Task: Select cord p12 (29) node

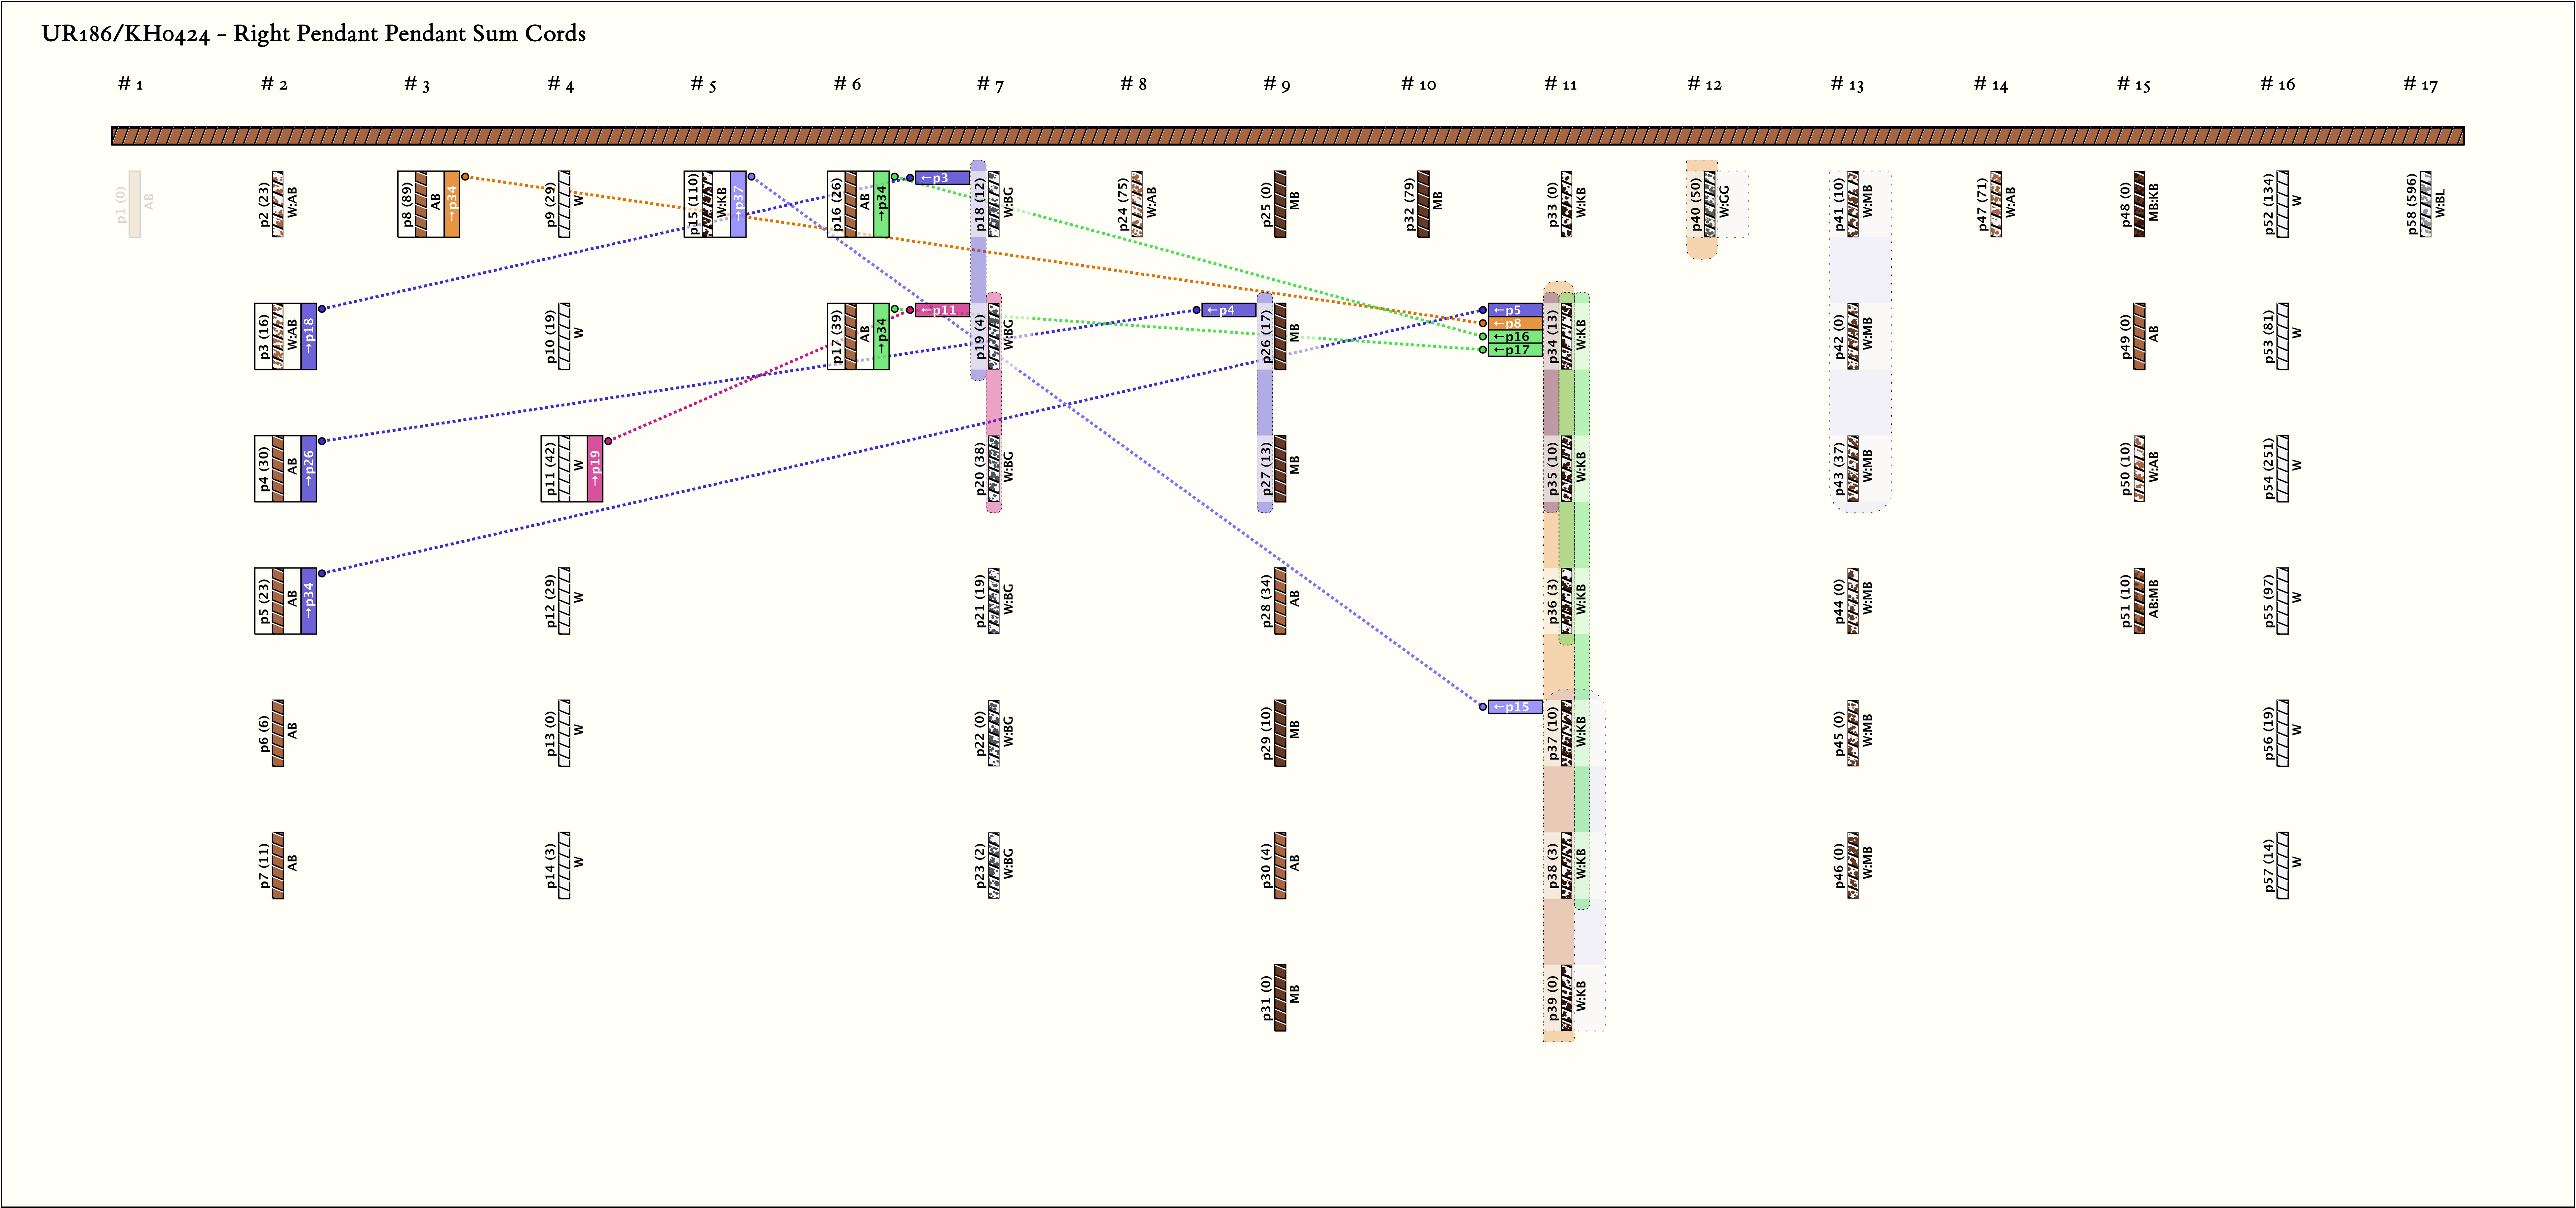Action: coord(564,601)
